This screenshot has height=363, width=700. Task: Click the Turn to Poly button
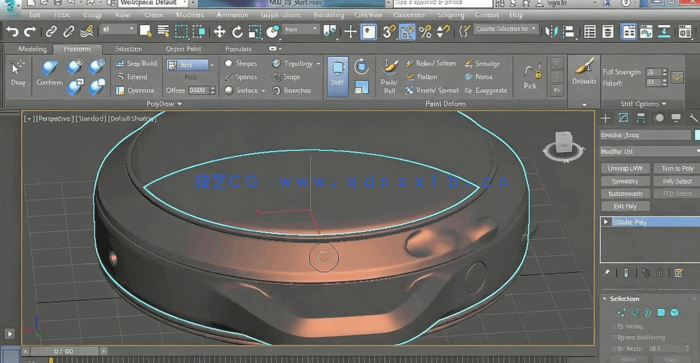click(x=677, y=168)
